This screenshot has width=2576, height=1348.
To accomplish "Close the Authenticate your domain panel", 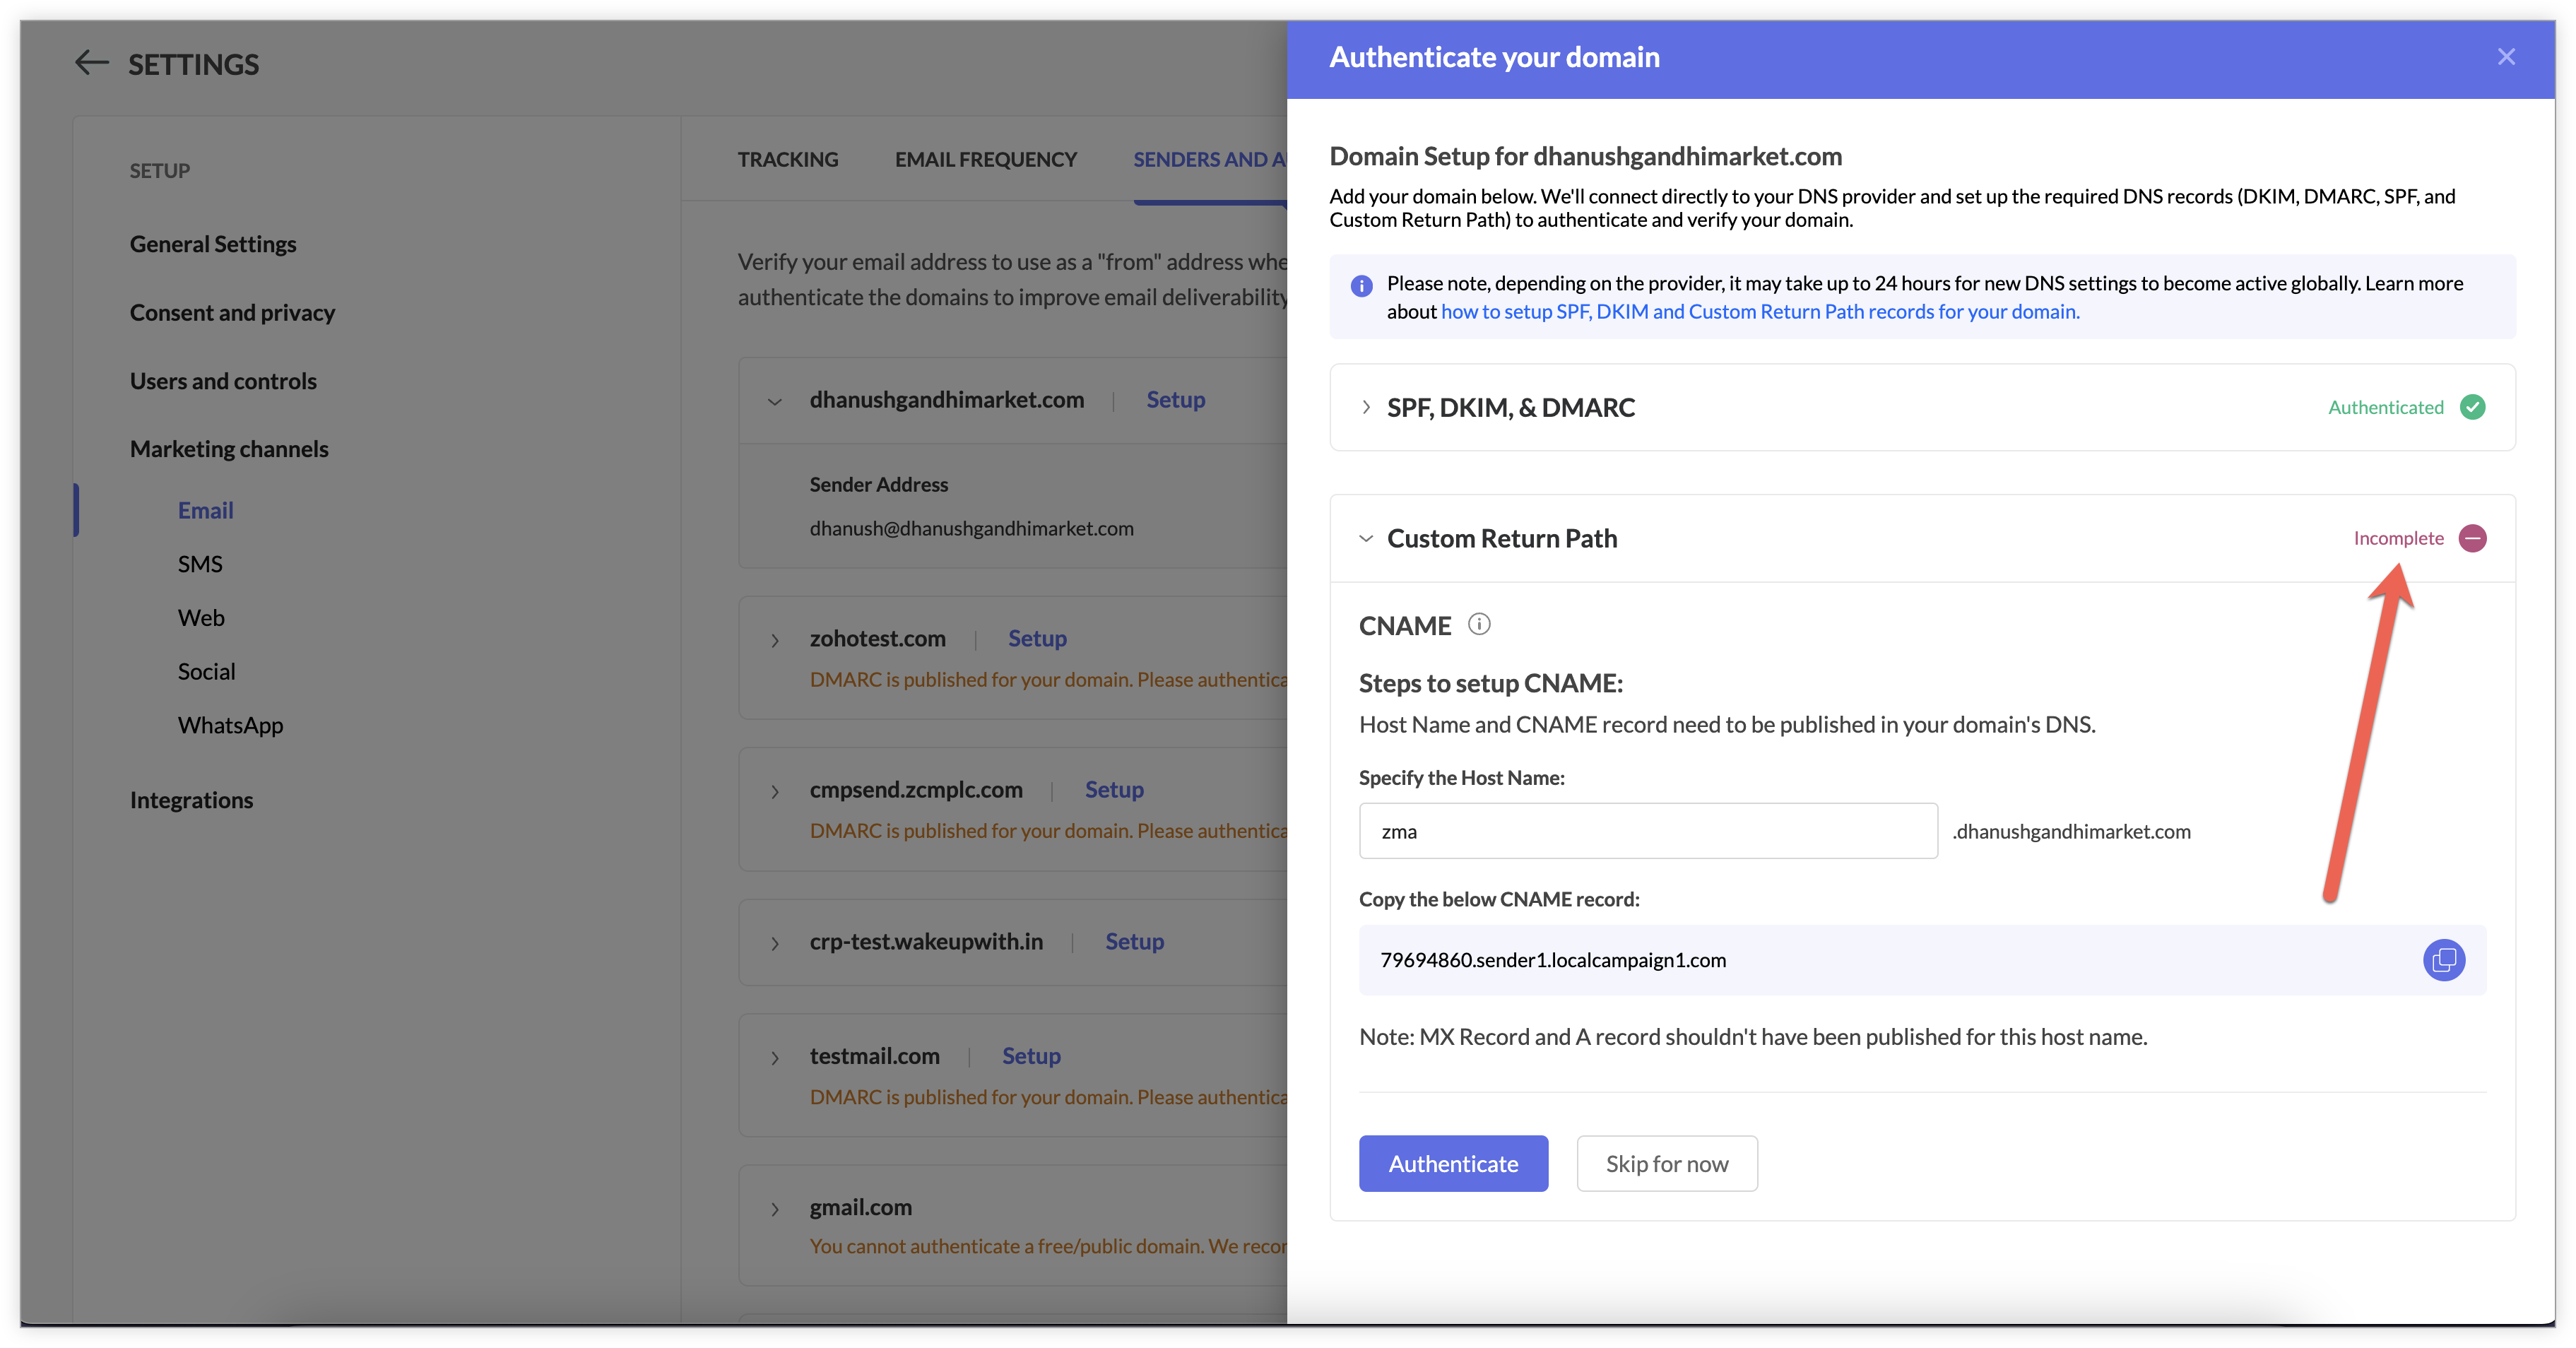I will click(2505, 57).
